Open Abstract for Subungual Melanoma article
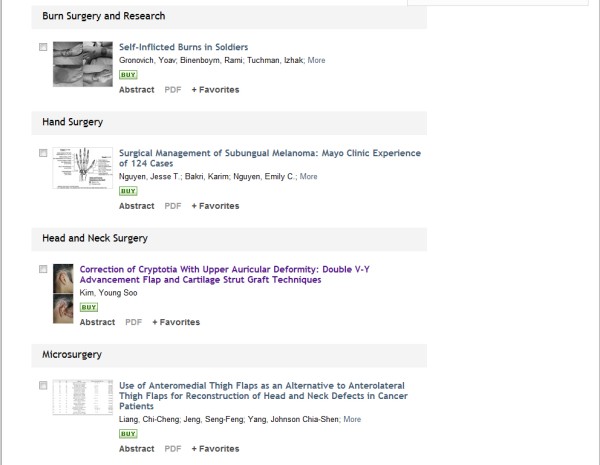This screenshot has width=600, height=465. click(136, 206)
